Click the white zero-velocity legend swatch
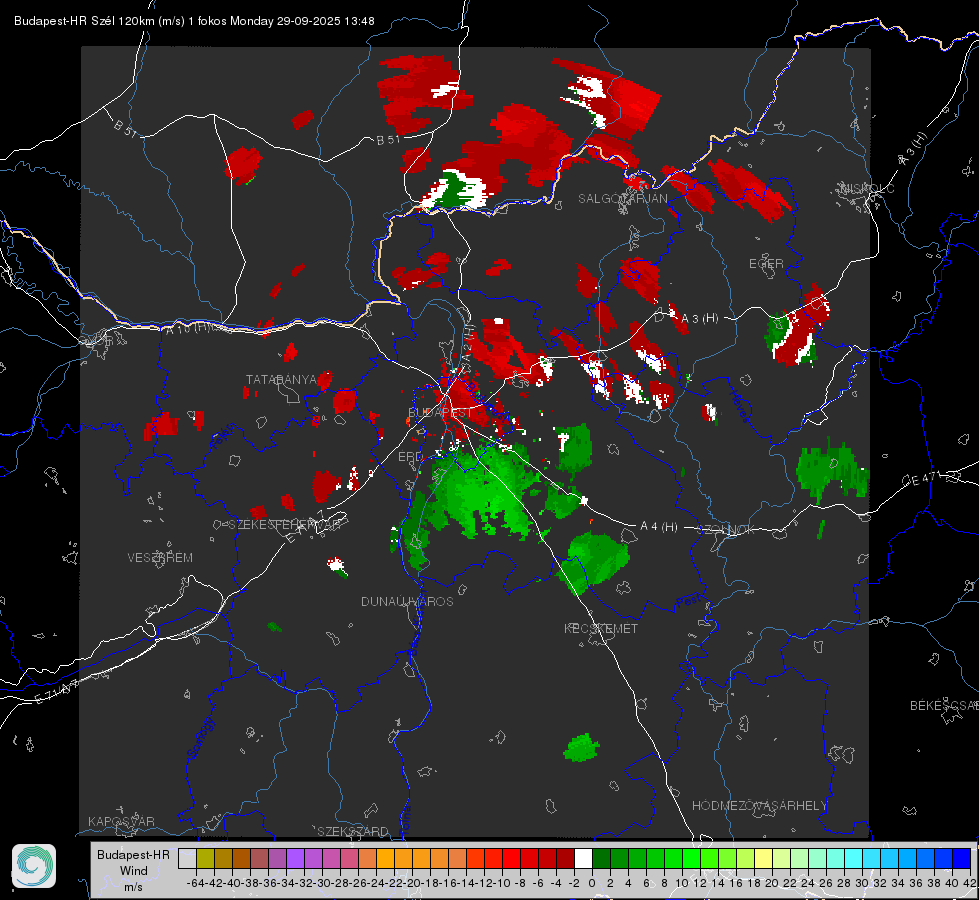The image size is (979, 900). point(583,858)
